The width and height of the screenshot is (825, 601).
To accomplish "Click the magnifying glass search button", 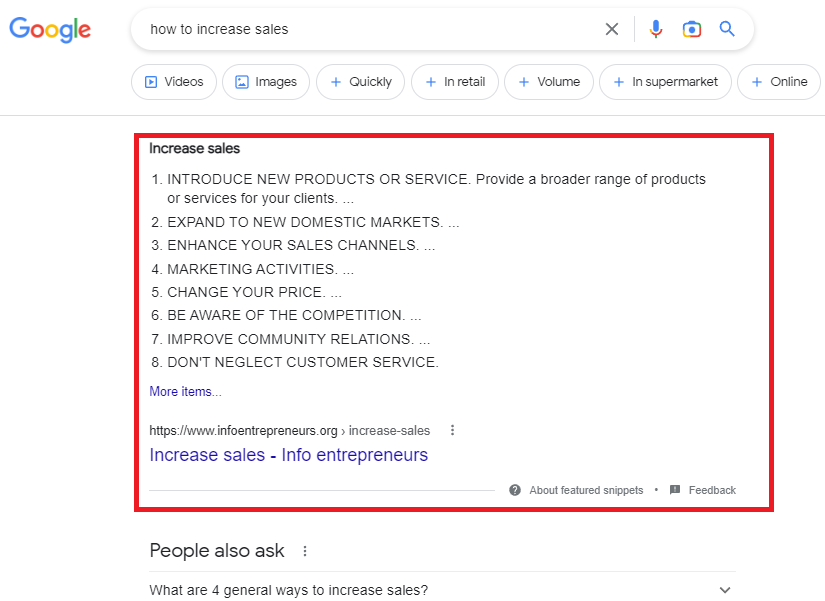I will [727, 29].
